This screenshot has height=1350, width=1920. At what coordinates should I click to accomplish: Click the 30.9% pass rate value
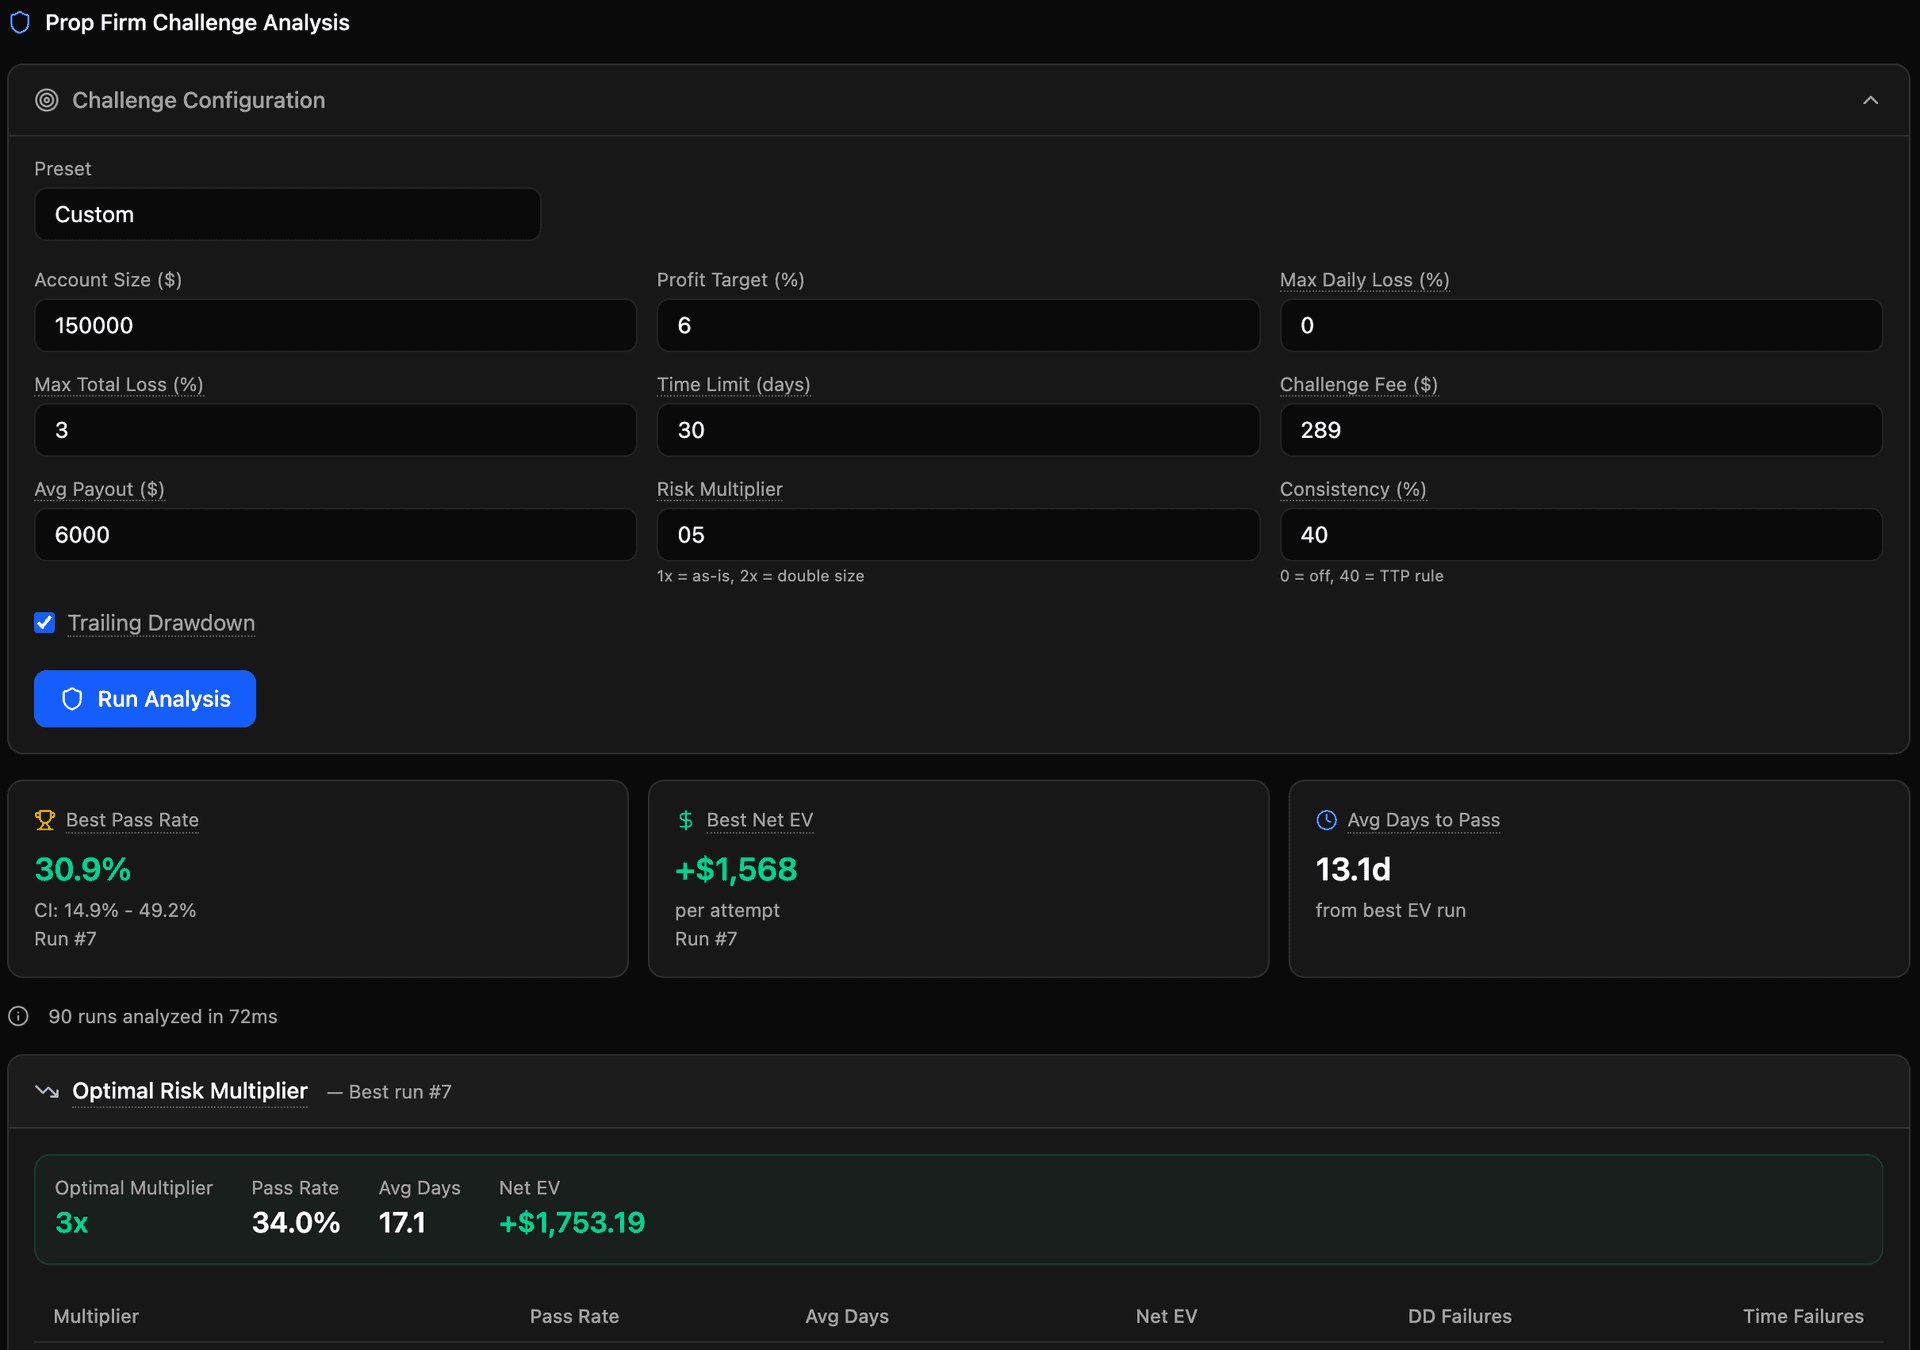click(x=83, y=869)
